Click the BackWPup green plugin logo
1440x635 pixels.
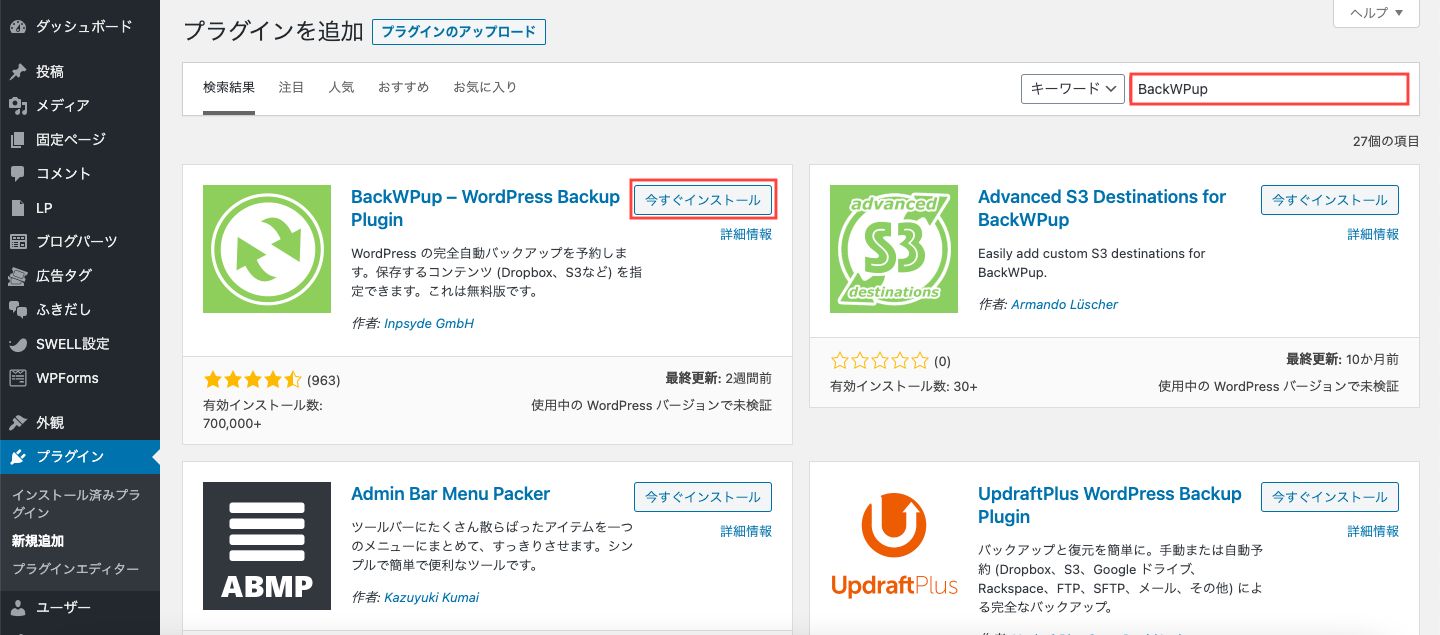point(267,249)
